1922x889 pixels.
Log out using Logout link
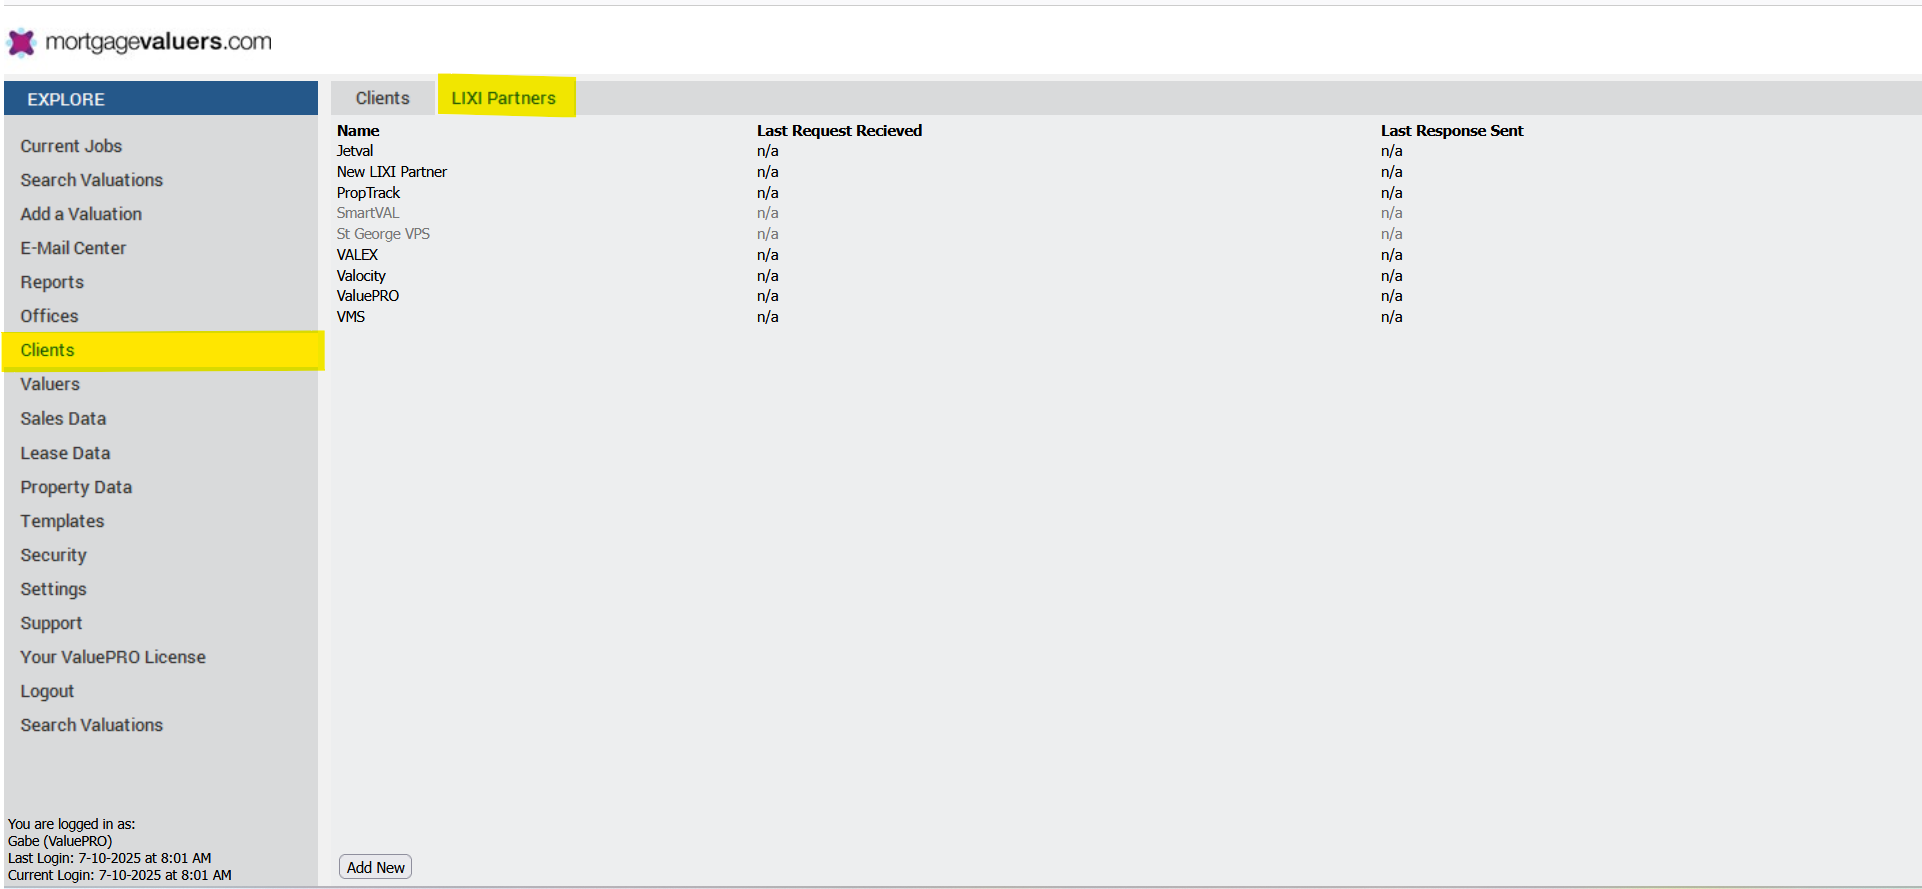tap(47, 691)
